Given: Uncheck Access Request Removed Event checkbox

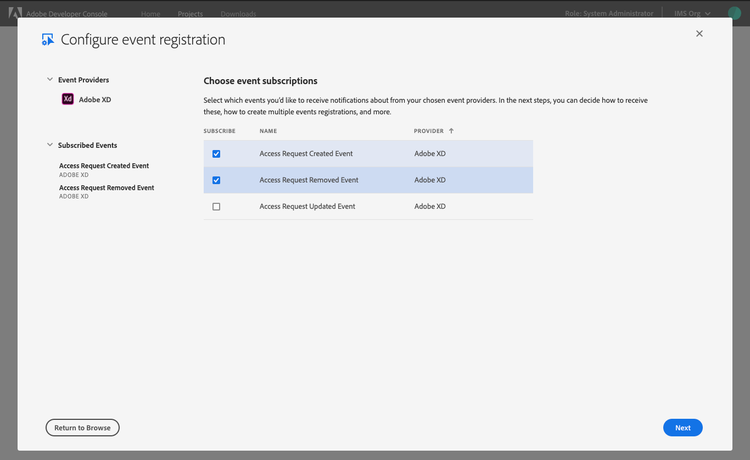Looking at the screenshot, I should click(216, 180).
